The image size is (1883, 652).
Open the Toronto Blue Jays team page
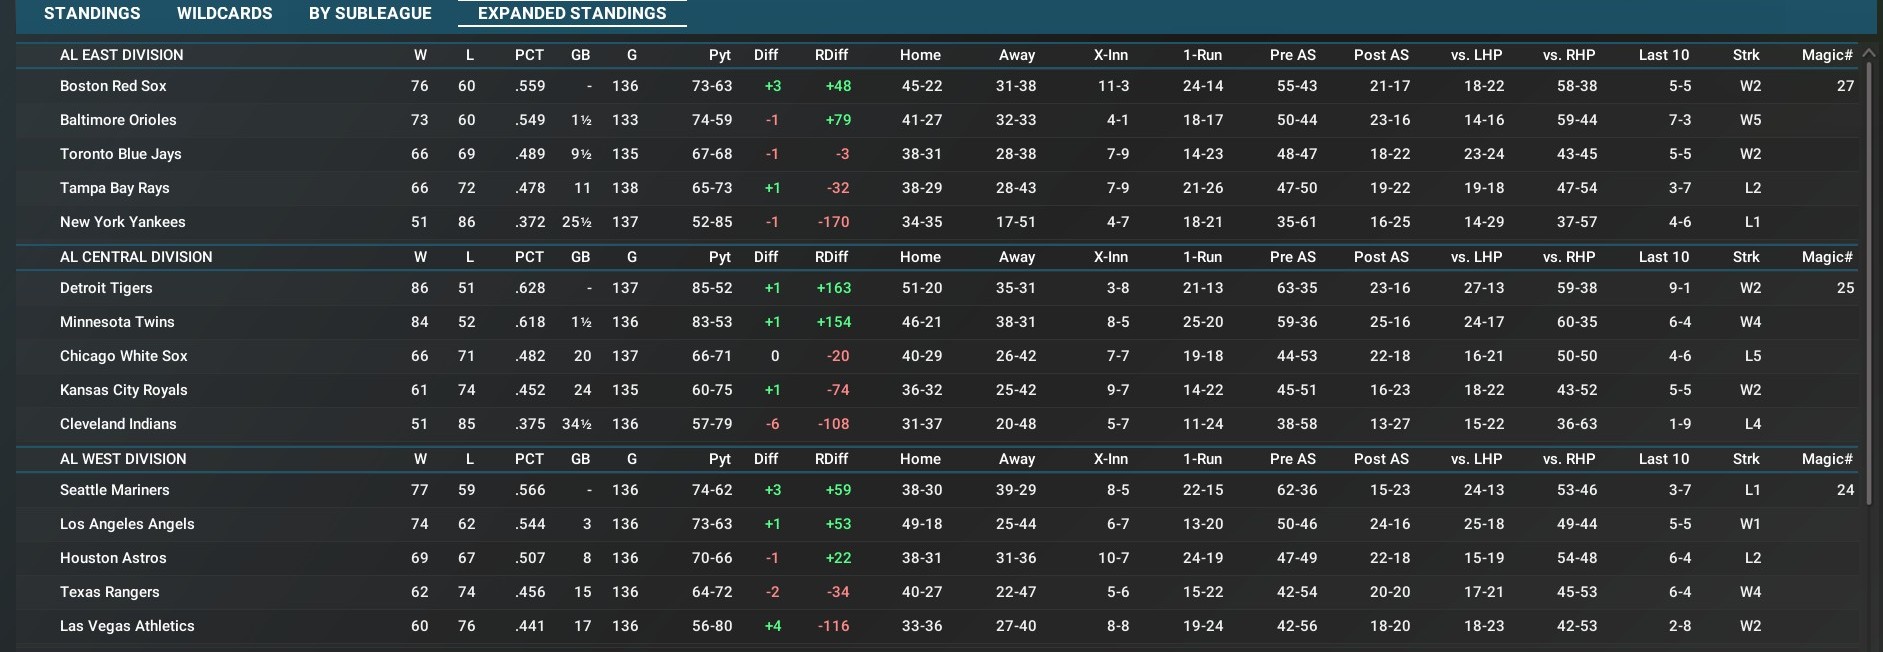[121, 154]
